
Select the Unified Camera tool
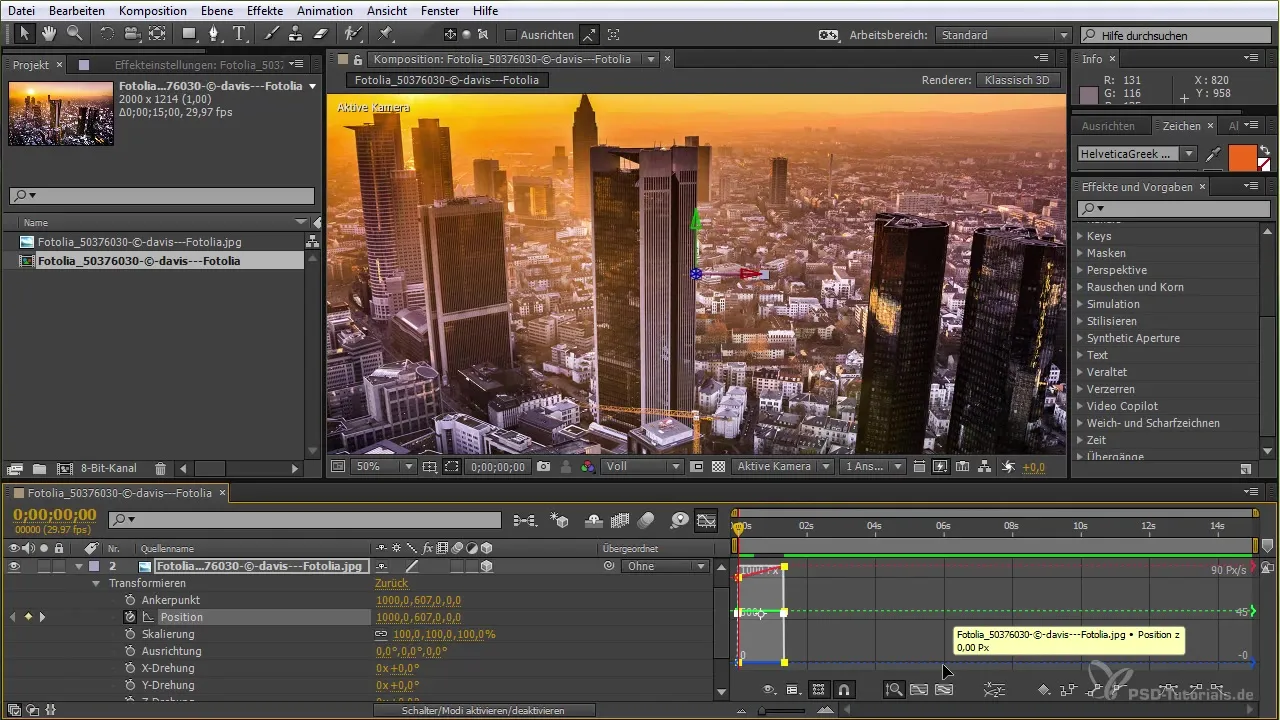(132, 34)
